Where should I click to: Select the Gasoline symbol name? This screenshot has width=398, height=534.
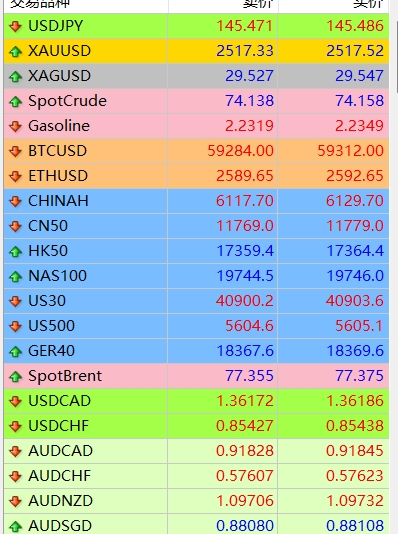(x=59, y=126)
